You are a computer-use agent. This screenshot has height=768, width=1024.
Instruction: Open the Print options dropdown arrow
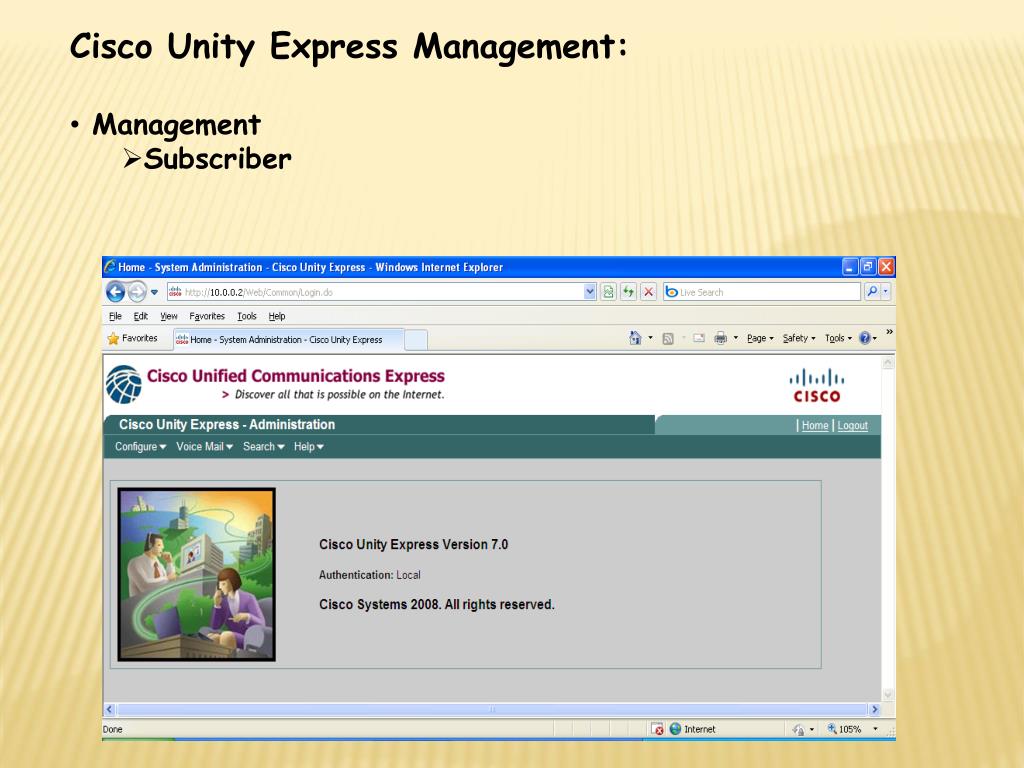[x=735, y=338]
